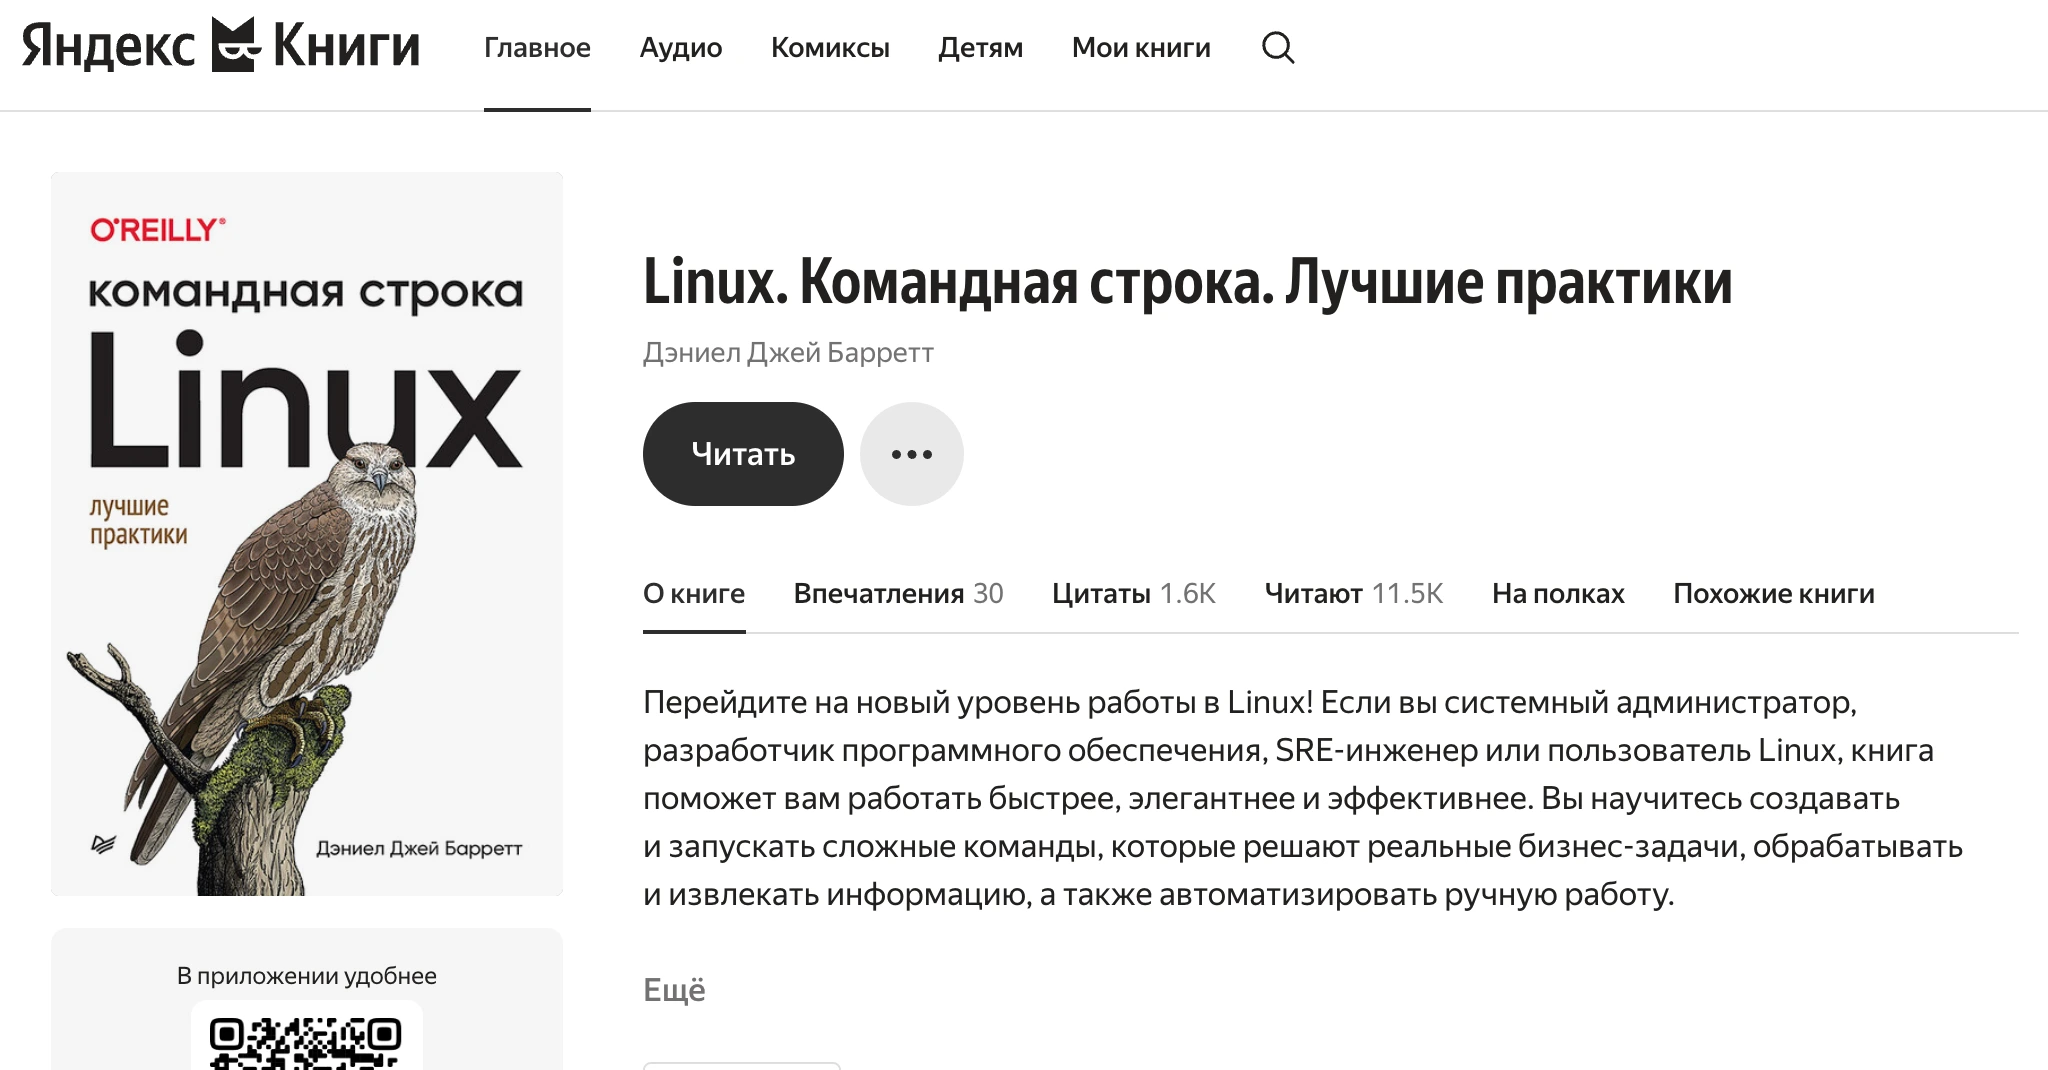Scan area: click the app QR code
2048x1070 pixels.
[307, 1040]
